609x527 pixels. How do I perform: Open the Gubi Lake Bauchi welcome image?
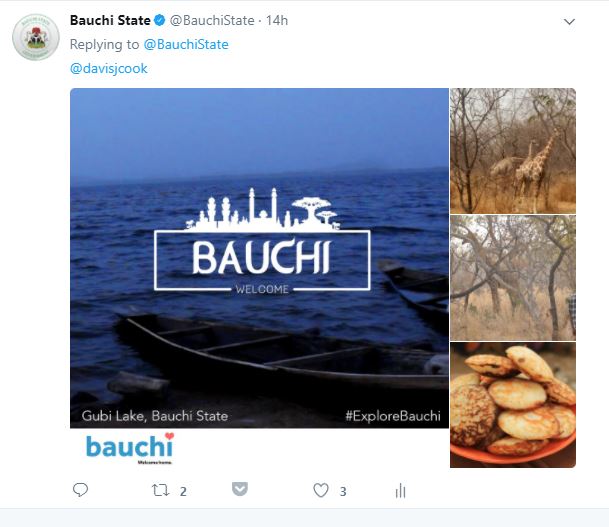pyautogui.click(x=259, y=257)
